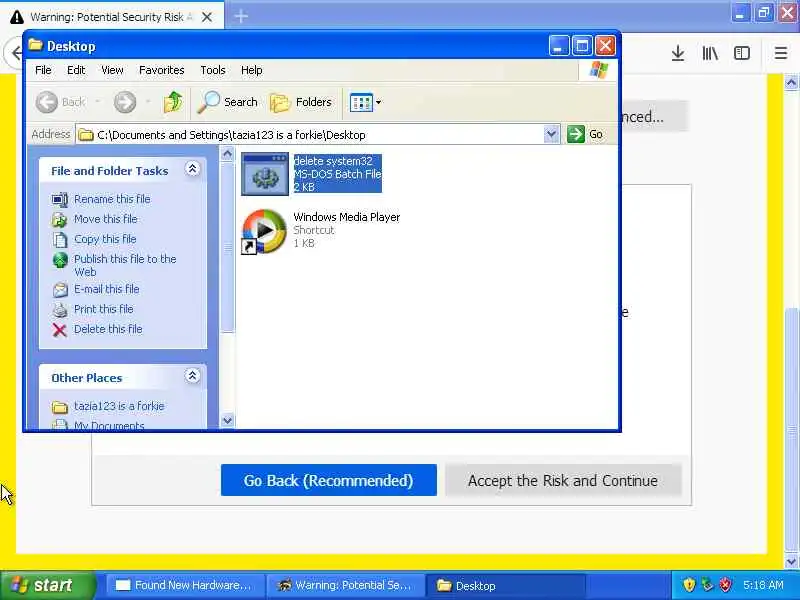Click Accept the Risk and Continue
This screenshot has height=600, width=800.
[x=563, y=480]
